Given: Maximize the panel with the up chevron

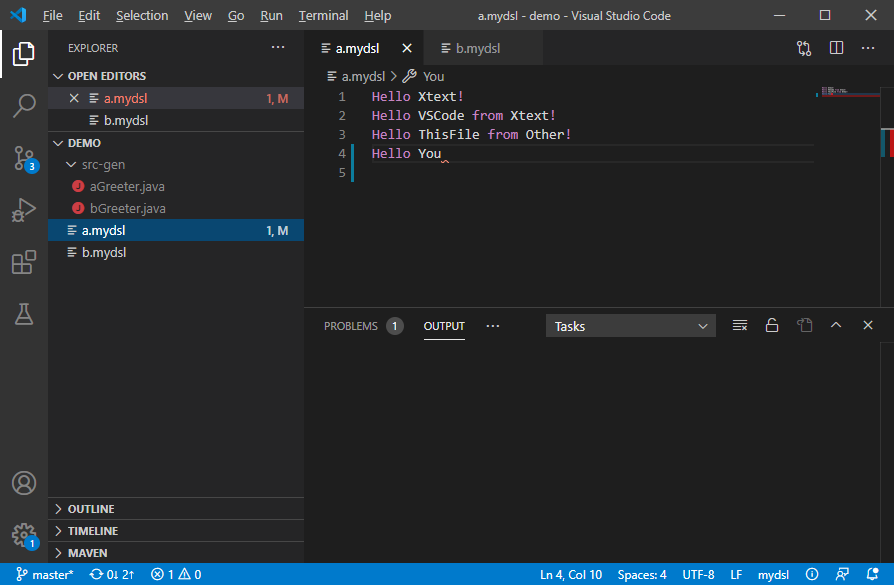Looking at the screenshot, I should pos(836,325).
